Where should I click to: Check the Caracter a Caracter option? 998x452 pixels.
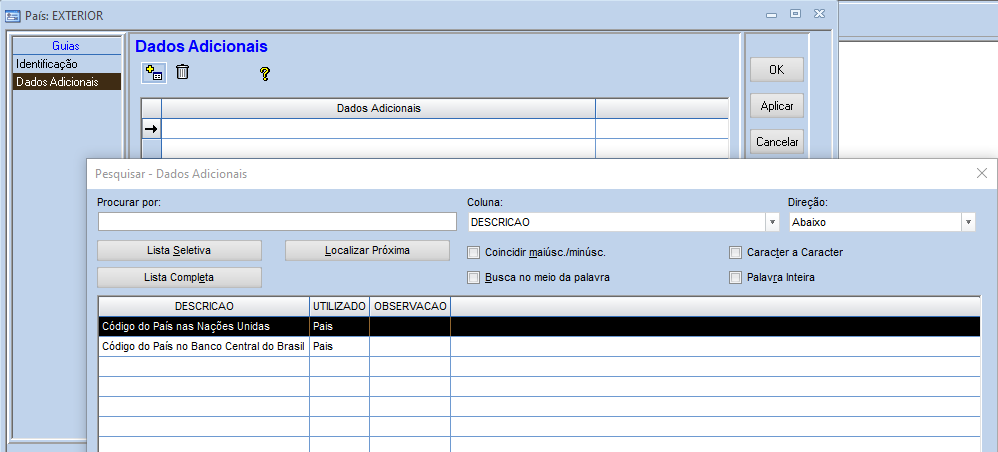(736, 252)
